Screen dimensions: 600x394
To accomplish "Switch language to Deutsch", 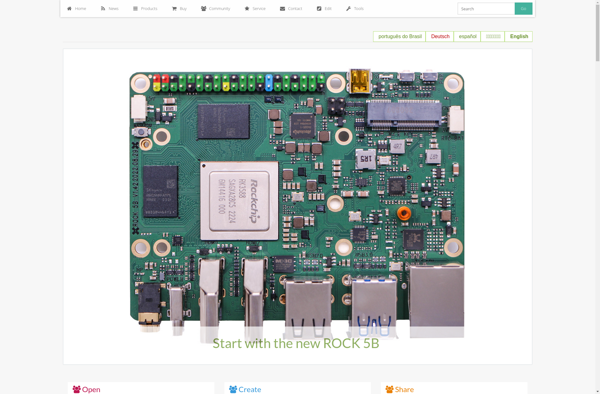I will click(440, 36).
